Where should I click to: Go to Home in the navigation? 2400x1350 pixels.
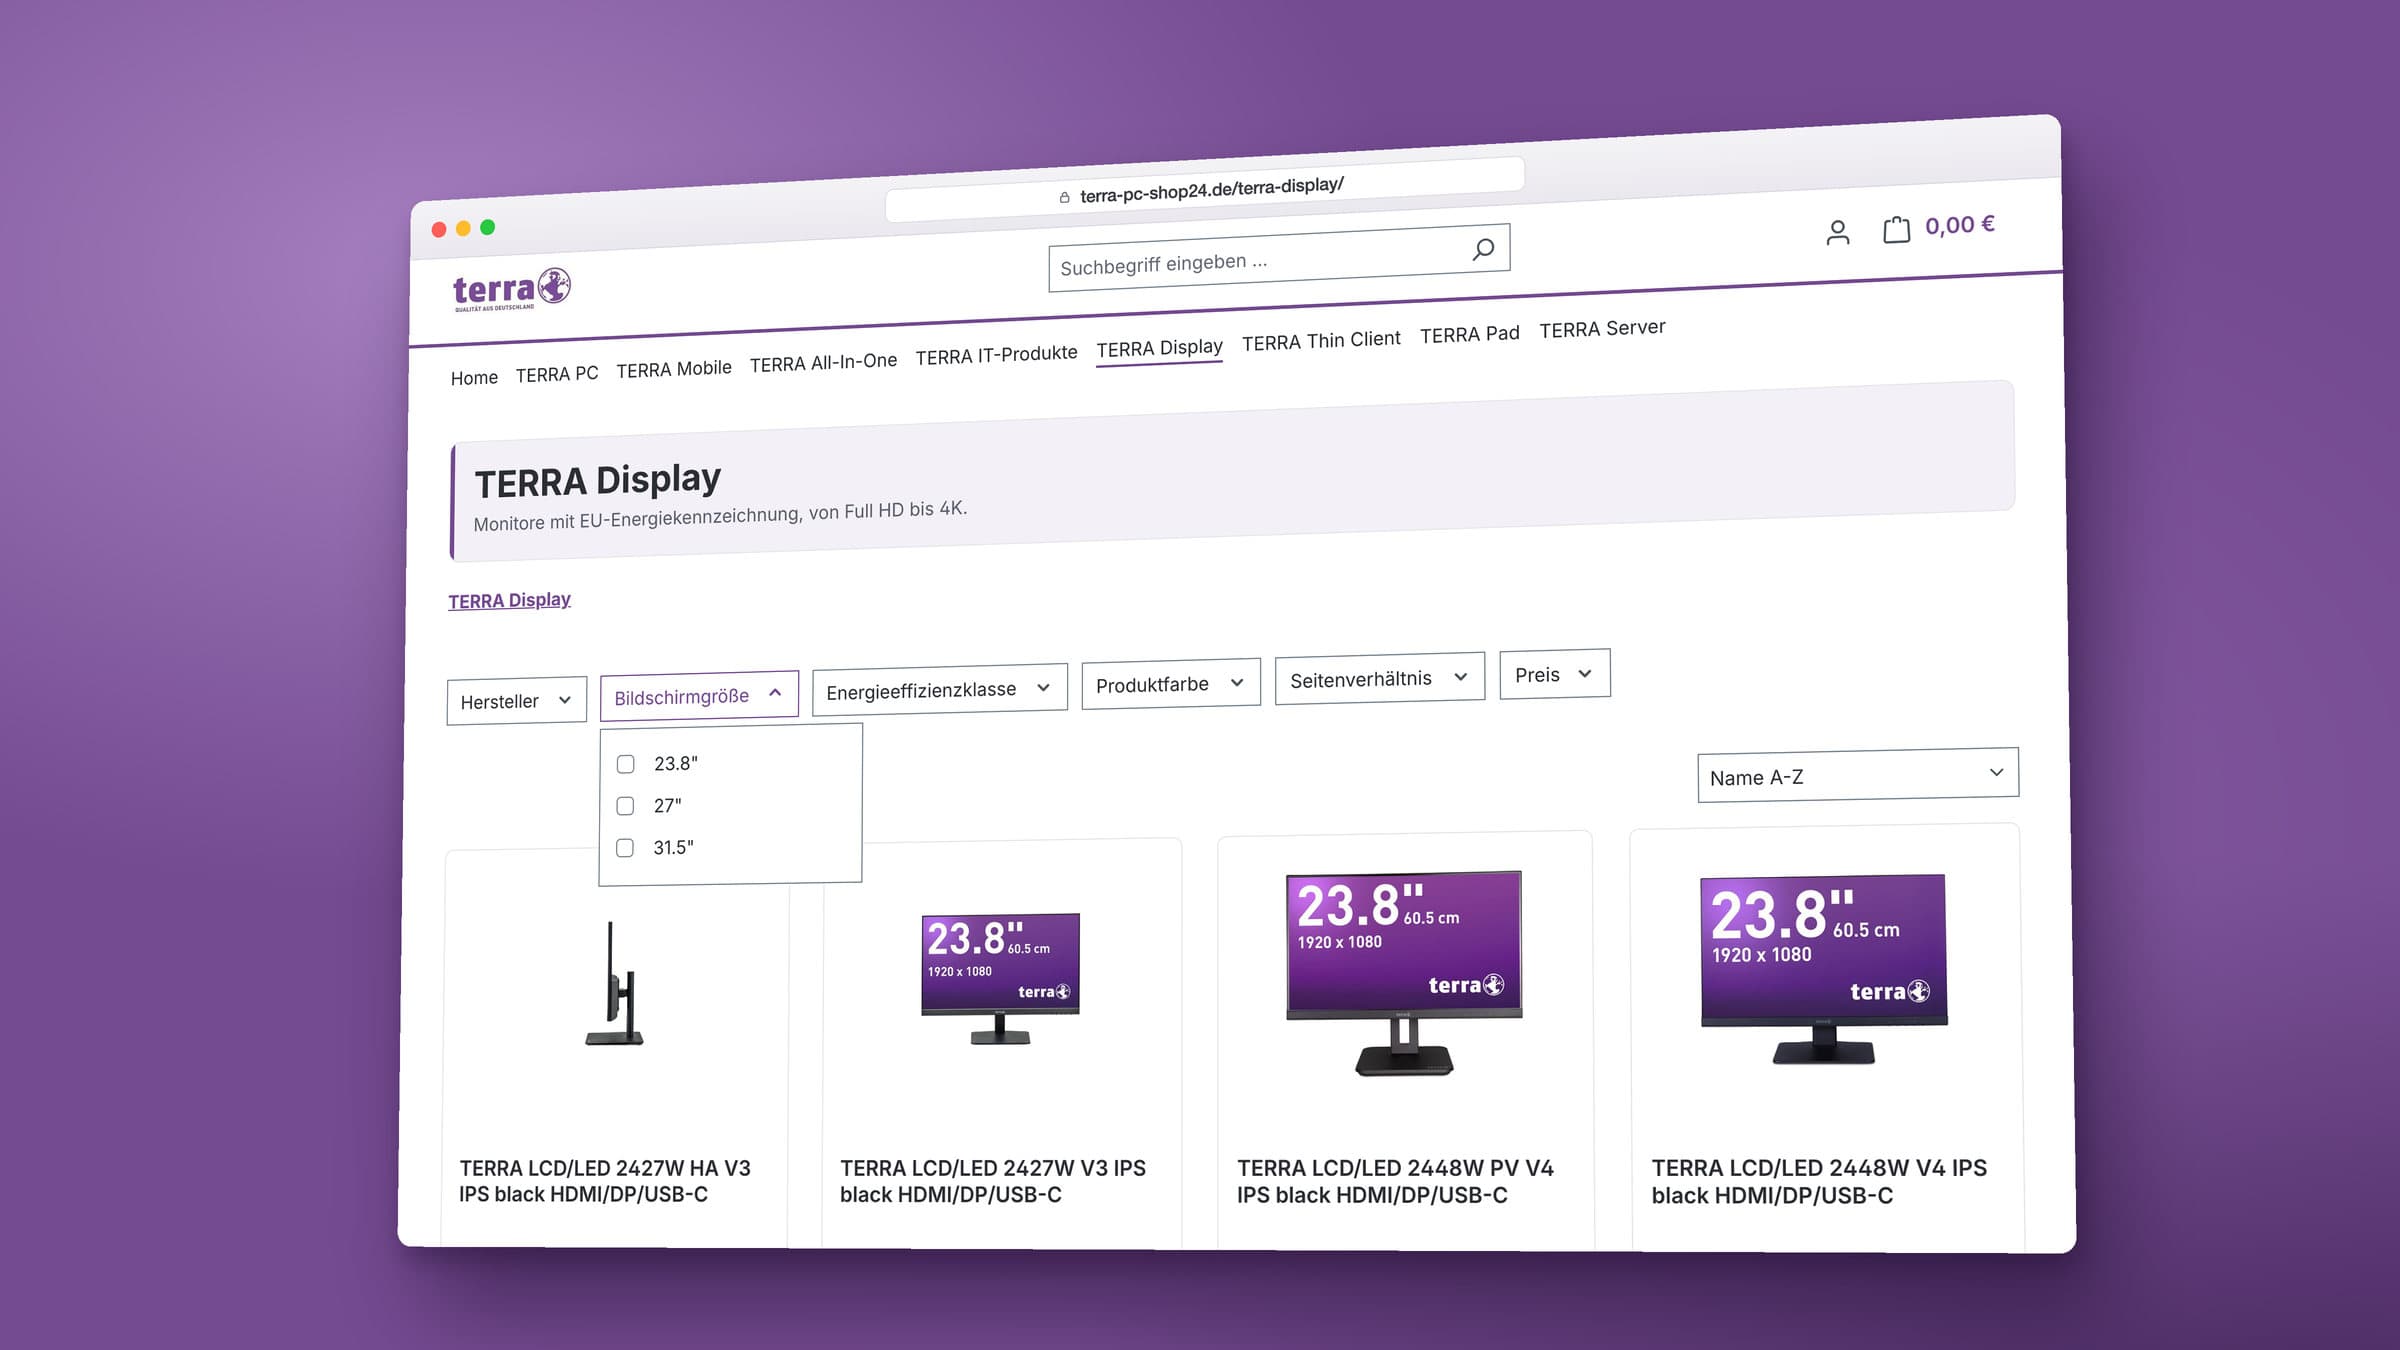pos(474,378)
